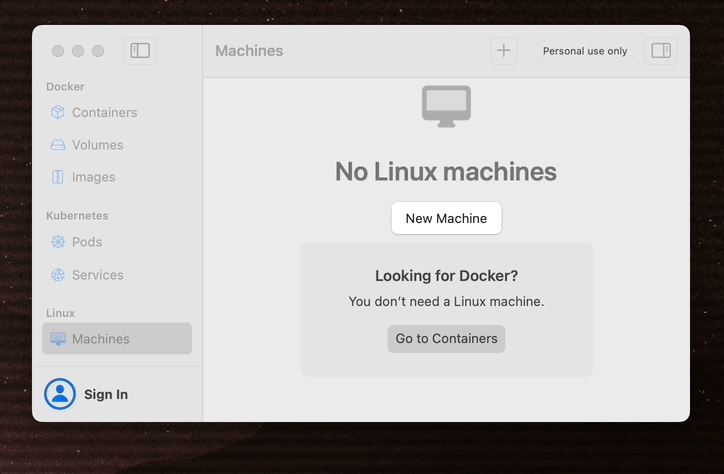Click the red close window button
This screenshot has height=474, width=724.
point(58,51)
